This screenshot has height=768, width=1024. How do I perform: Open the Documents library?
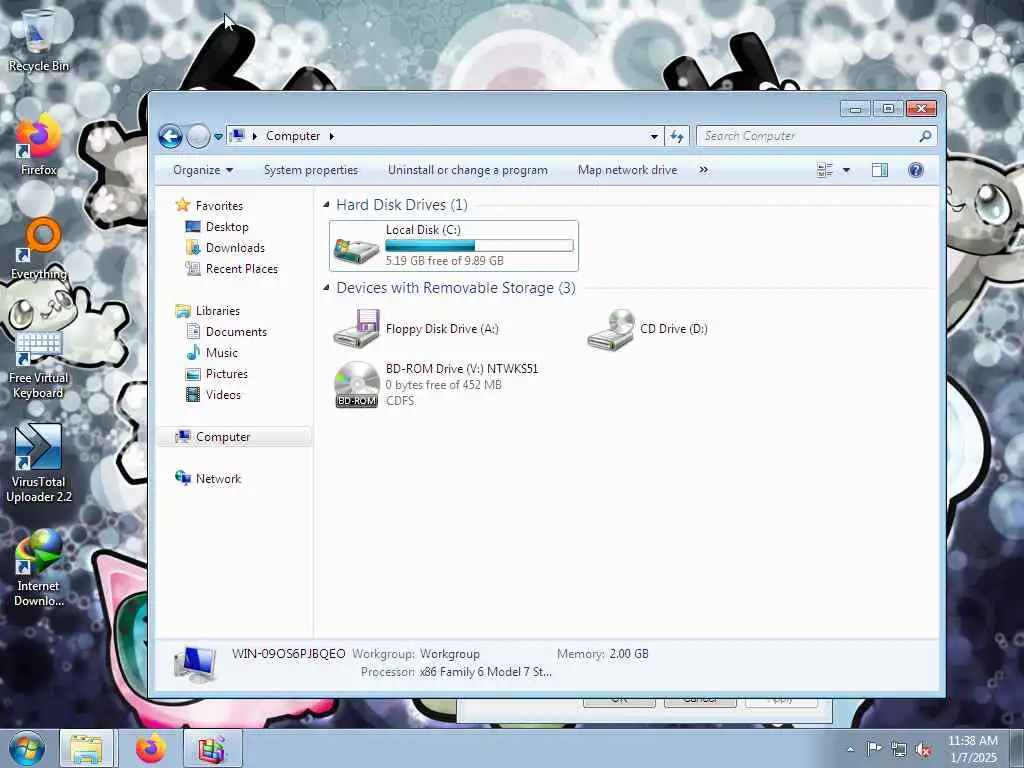pos(227,332)
